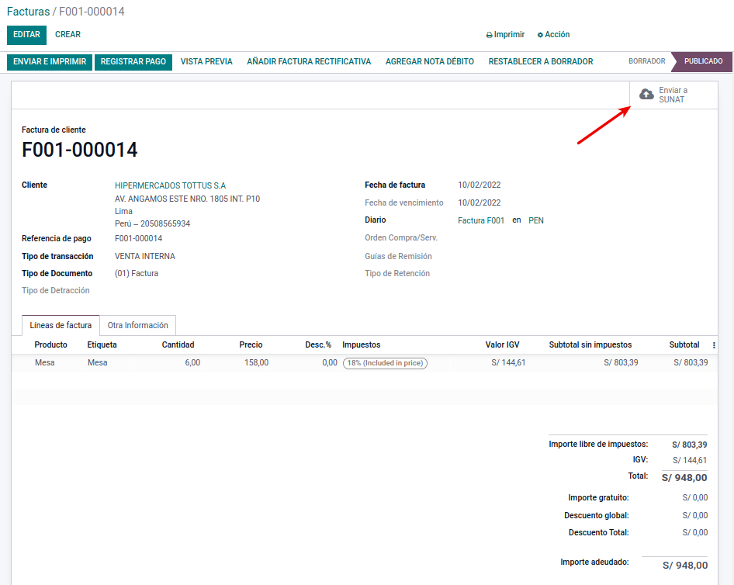Go back via Facturas breadcrumb link
734x585 pixels.
pyautogui.click(x=28, y=11)
